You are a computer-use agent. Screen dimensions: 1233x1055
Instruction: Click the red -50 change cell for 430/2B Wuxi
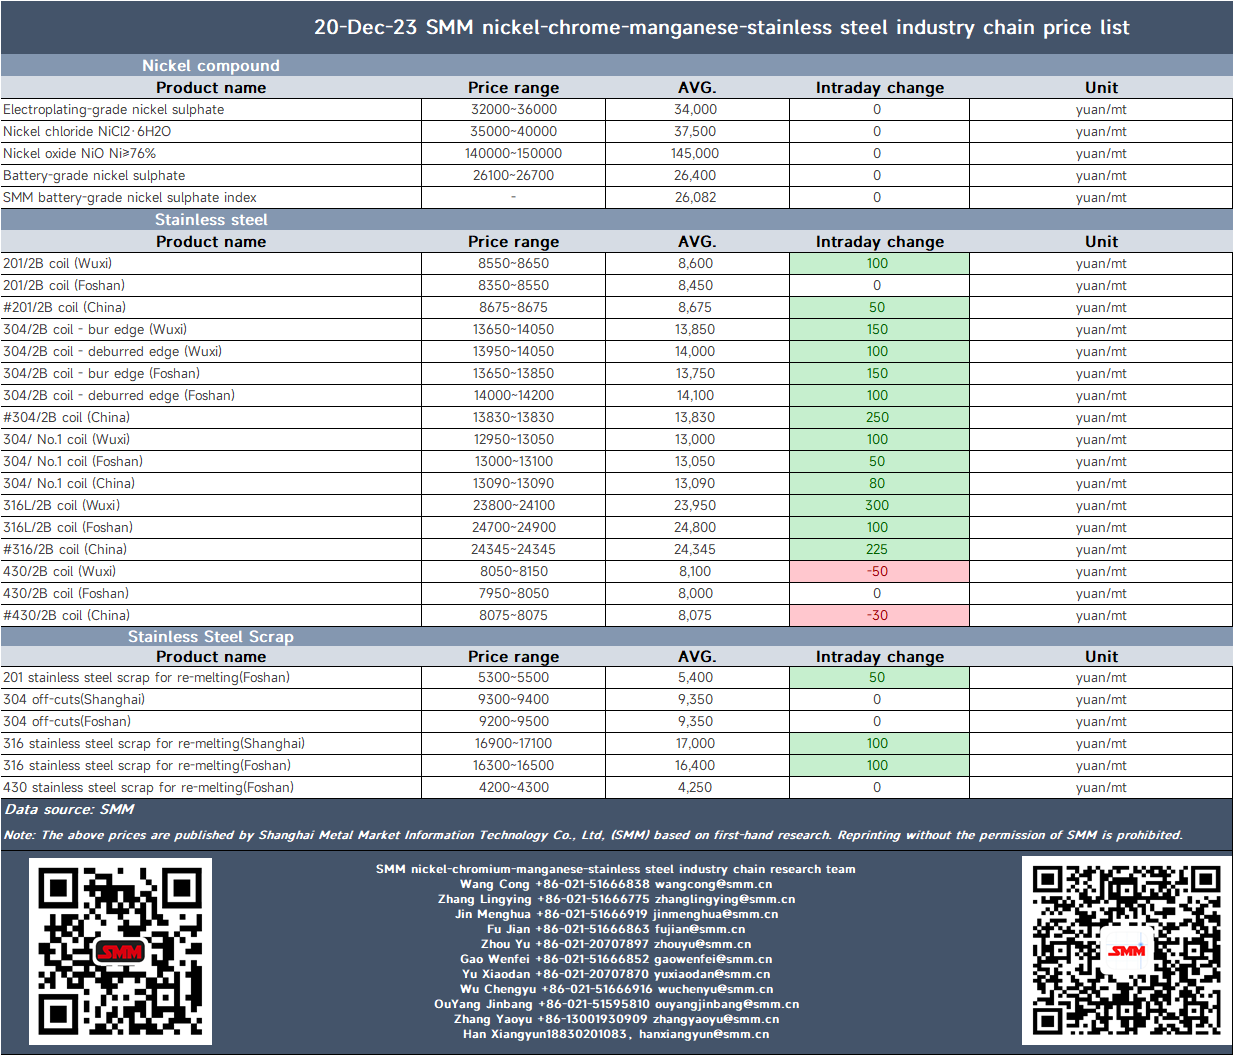tap(879, 571)
